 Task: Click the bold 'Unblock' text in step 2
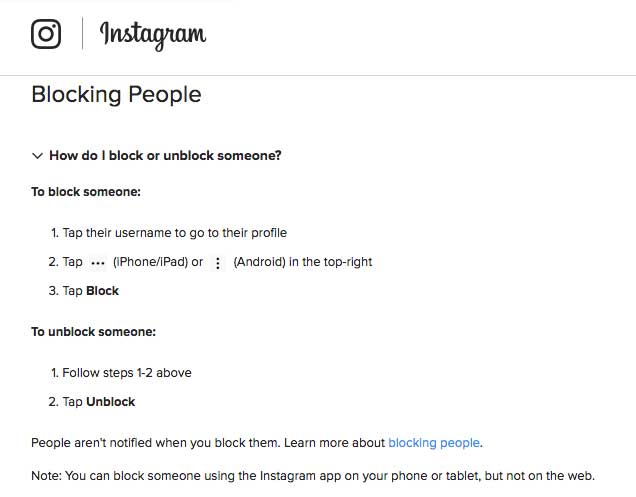pos(110,402)
